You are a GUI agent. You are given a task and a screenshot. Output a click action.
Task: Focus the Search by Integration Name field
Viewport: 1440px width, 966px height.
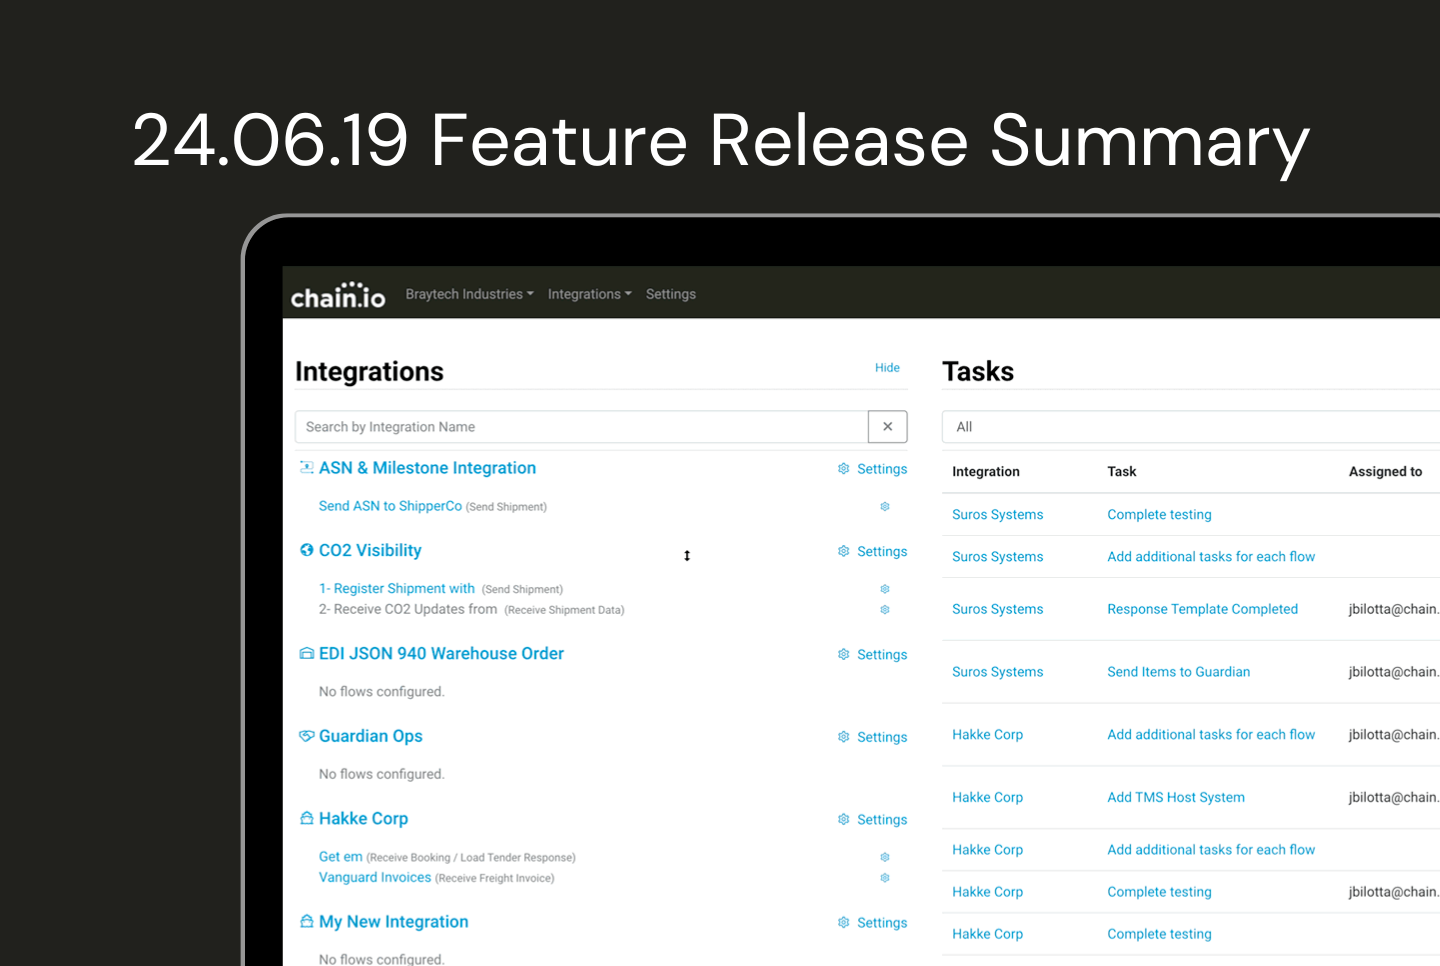581,427
